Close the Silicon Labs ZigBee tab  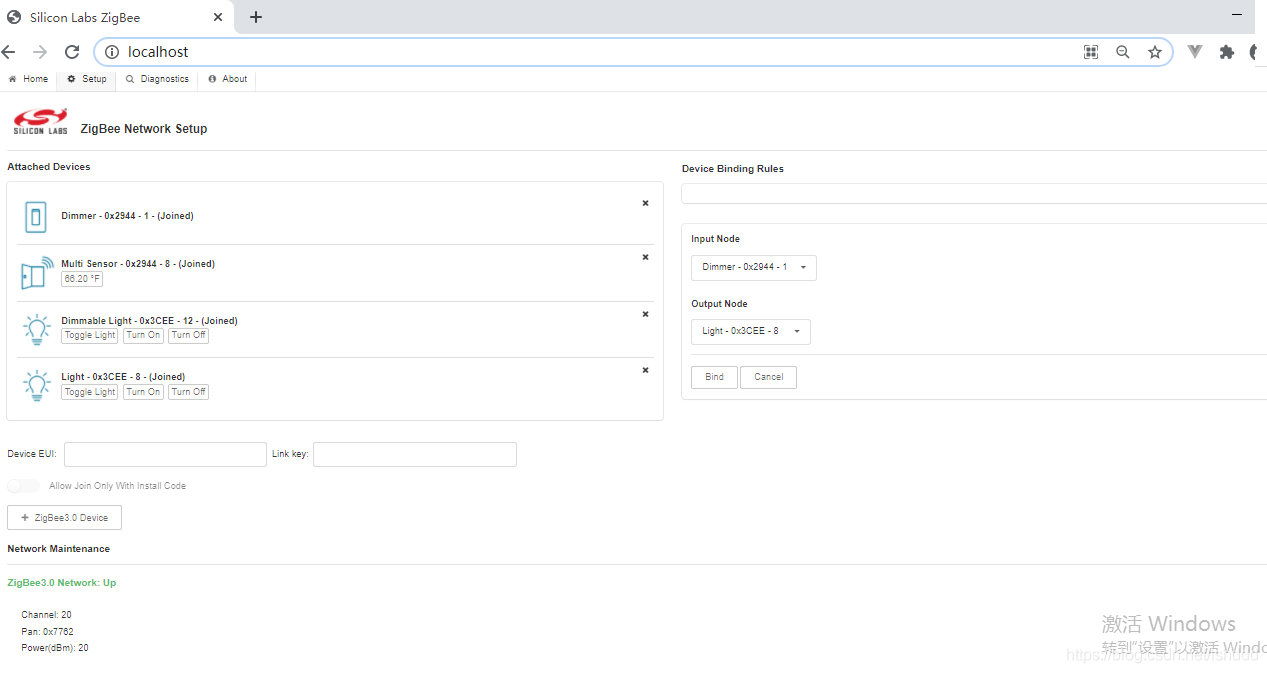[219, 17]
